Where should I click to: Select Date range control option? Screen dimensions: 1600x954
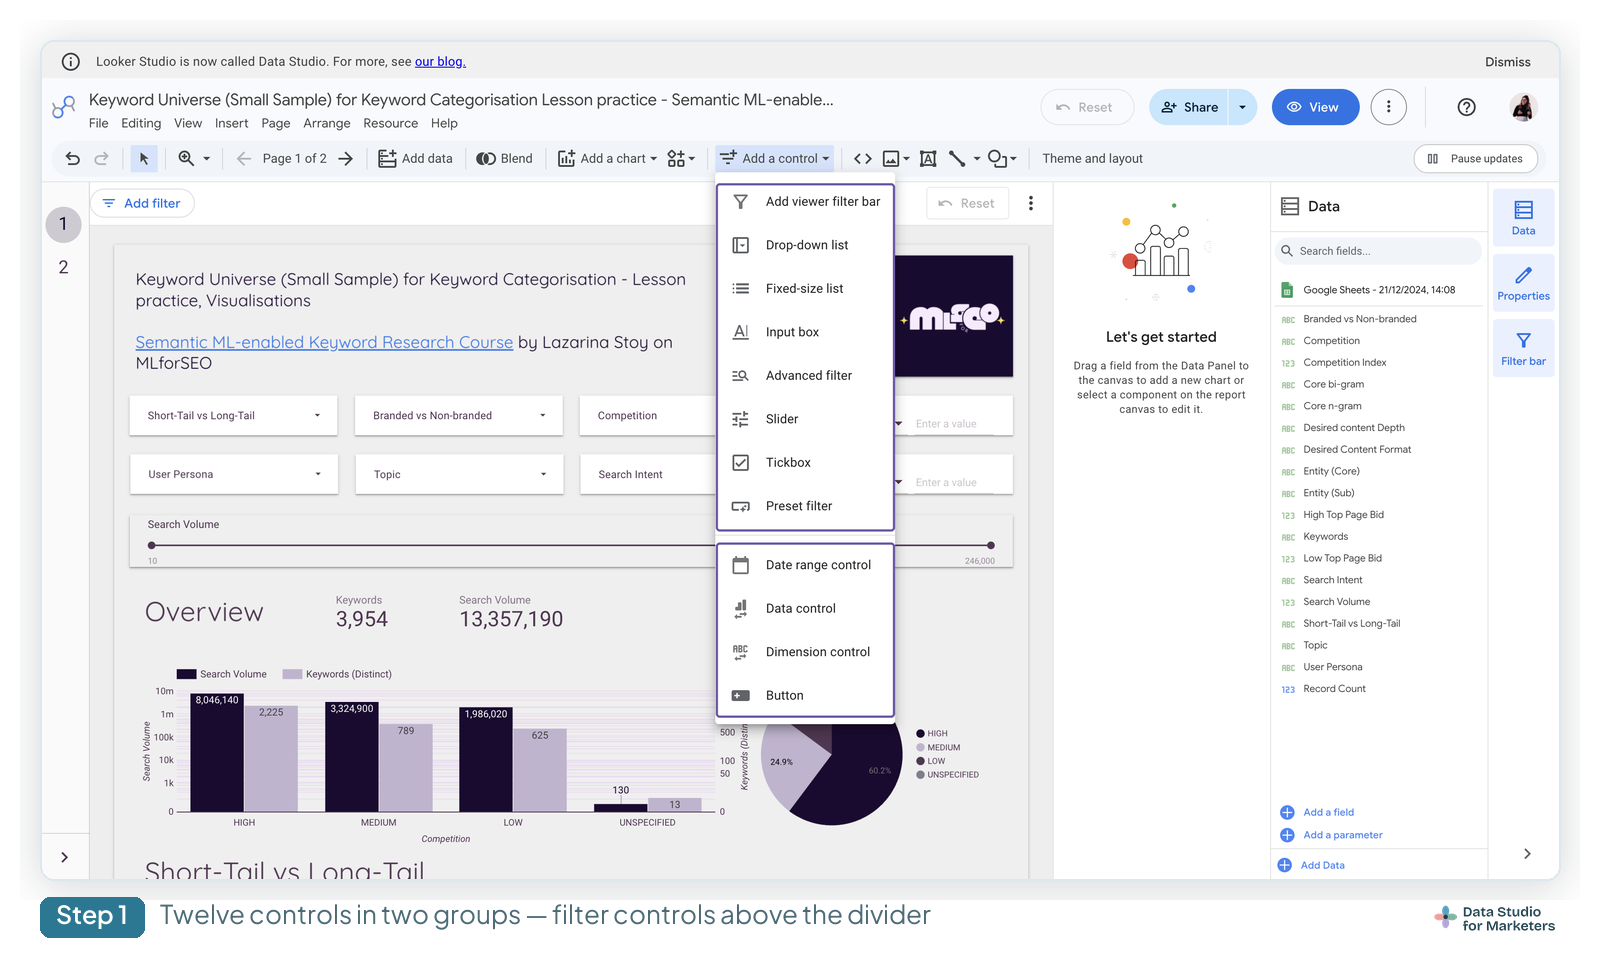coord(805,565)
